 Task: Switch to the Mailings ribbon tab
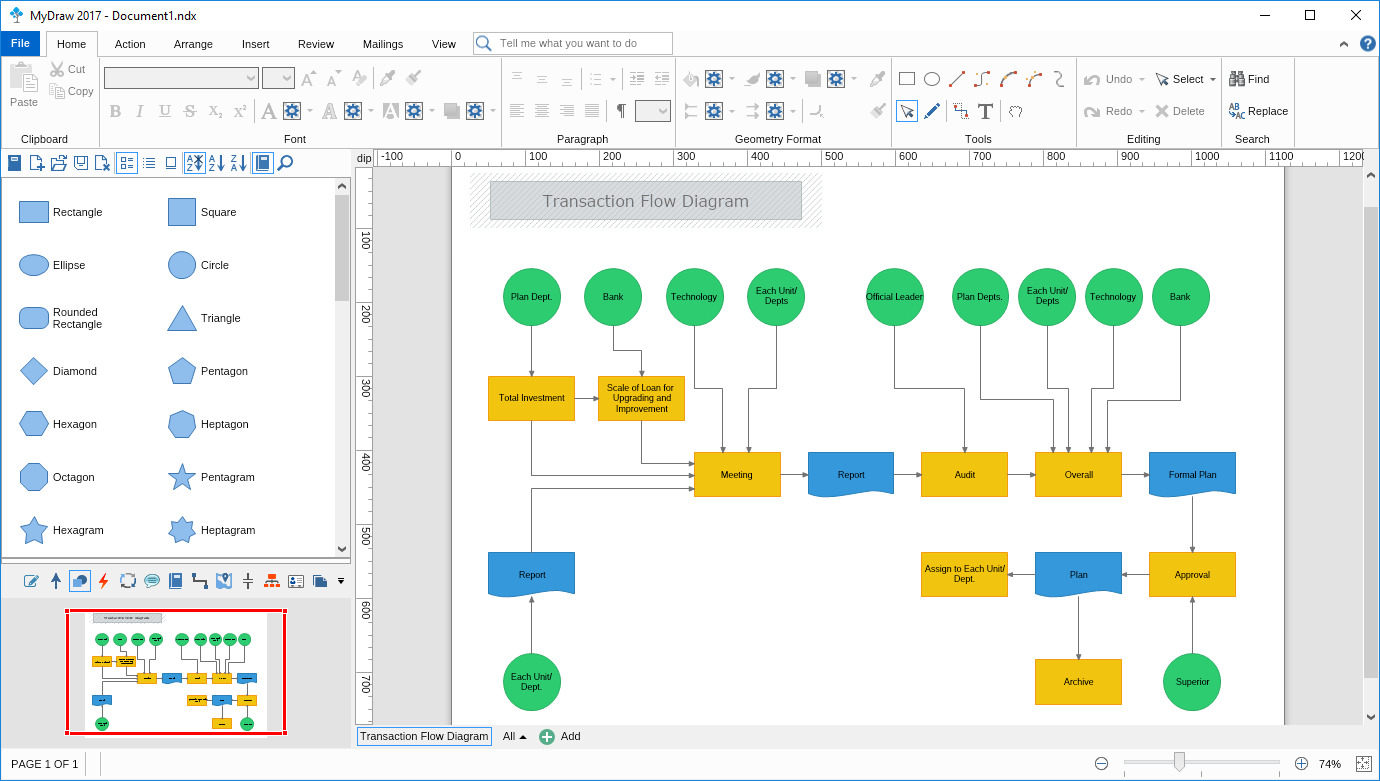[383, 44]
